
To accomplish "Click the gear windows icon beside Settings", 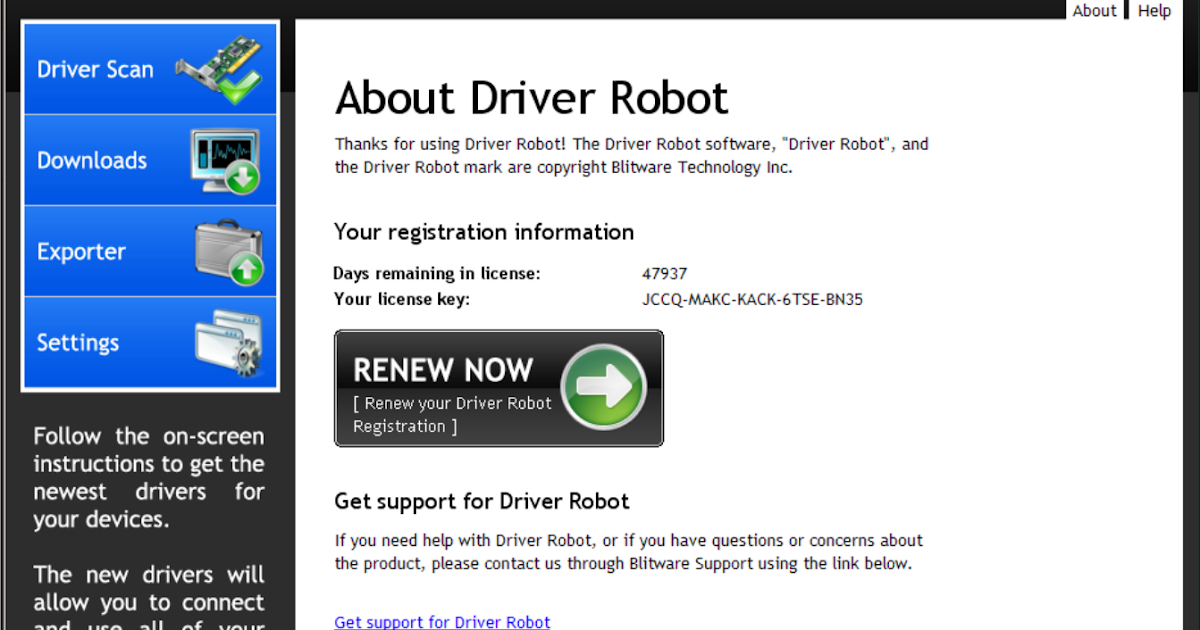I will point(228,344).
